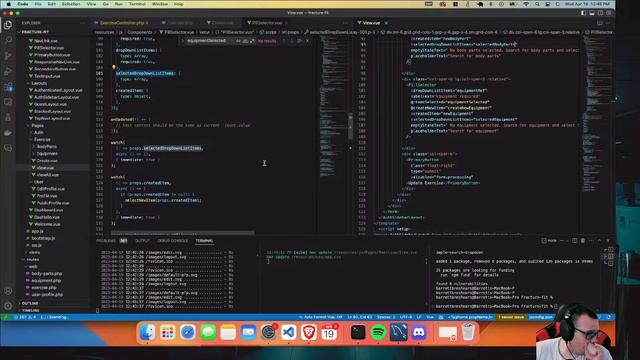Go to next match in find widget
The width and height of the screenshot is (640, 360).
click(x=292, y=41)
